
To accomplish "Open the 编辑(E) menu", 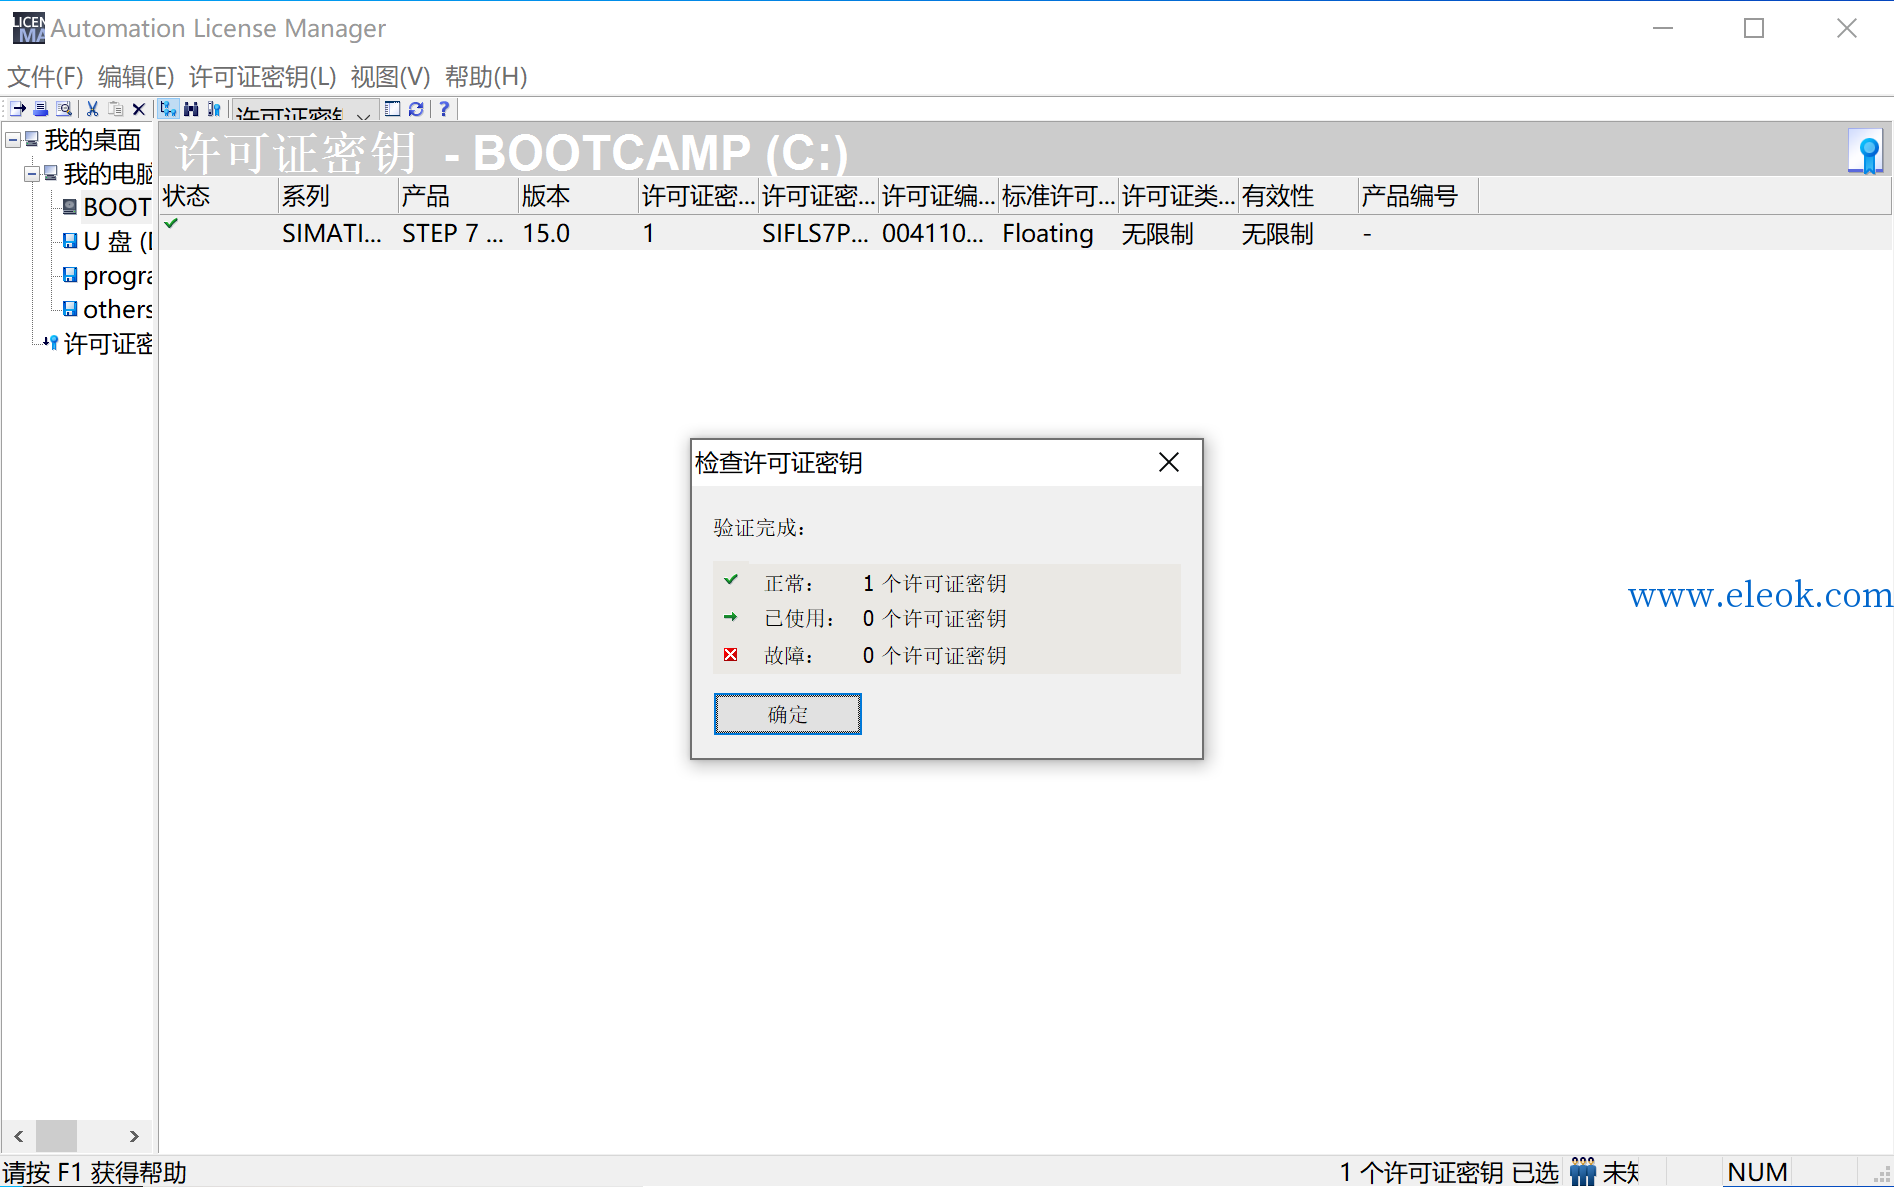I will pyautogui.click(x=136, y=77).
